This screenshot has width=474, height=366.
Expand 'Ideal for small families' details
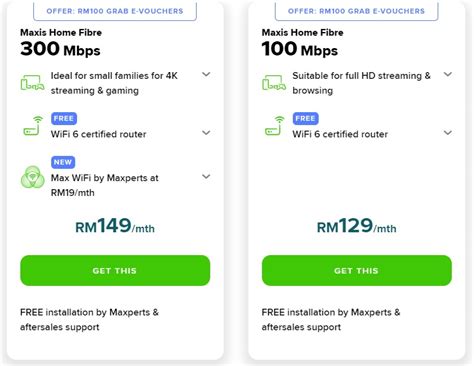pyautogui.click(x=206, y=74)
